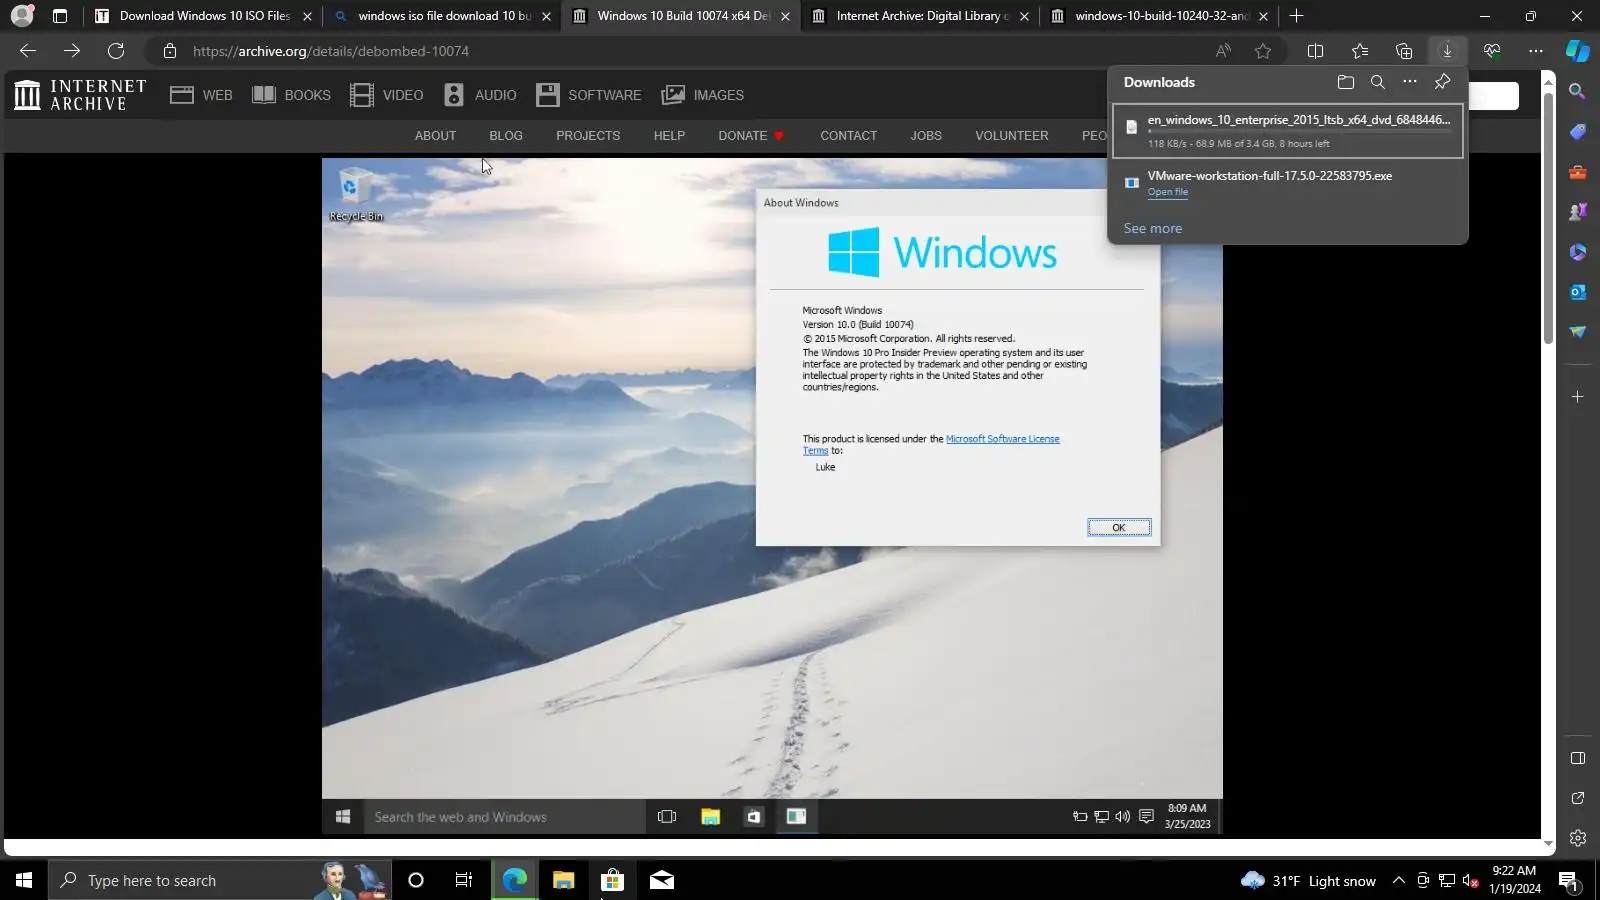The height and width of the screenshot is (900, 1600).
Task: Select the en_windows_10_enterprise download entry
Action: coord(1288,131)
